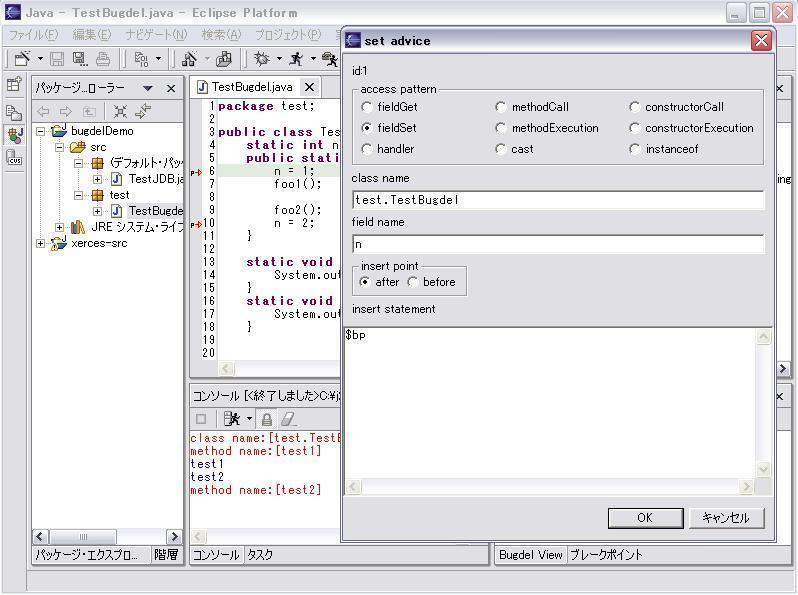The image size is (798, 595).
Task: Click the Up folder icon in Package Explorer
Action: pyautogui.click(x=89, y=111)
